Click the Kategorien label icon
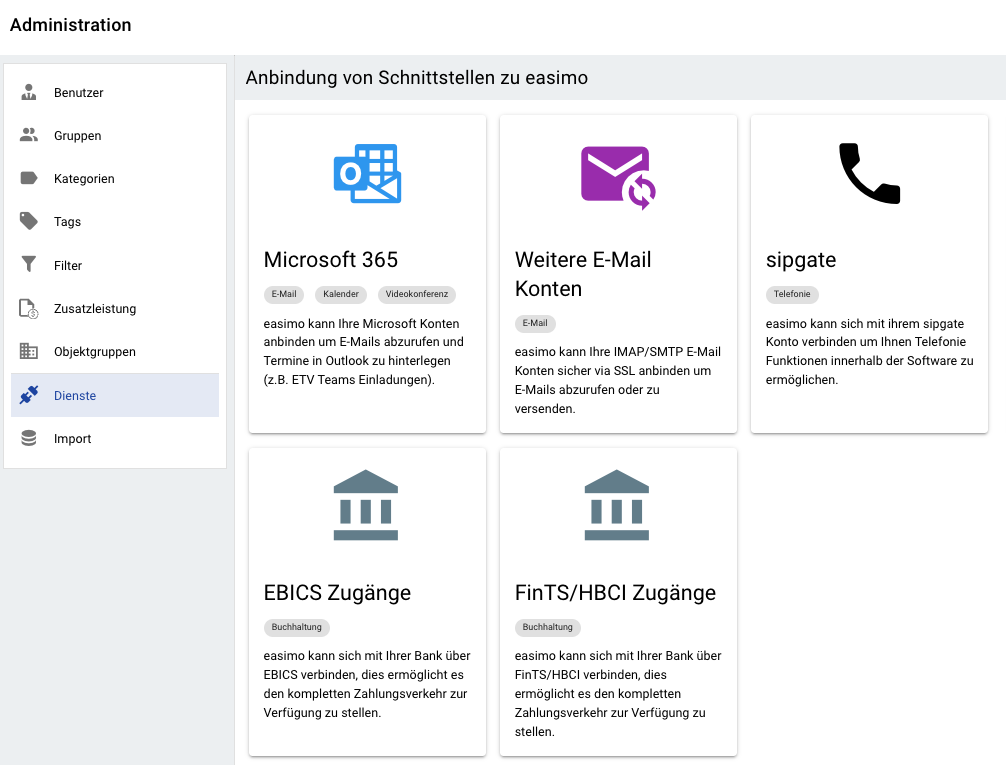The width and height of the screenshot is (1006, 765). pyautogui.click(x=29, y=178)
